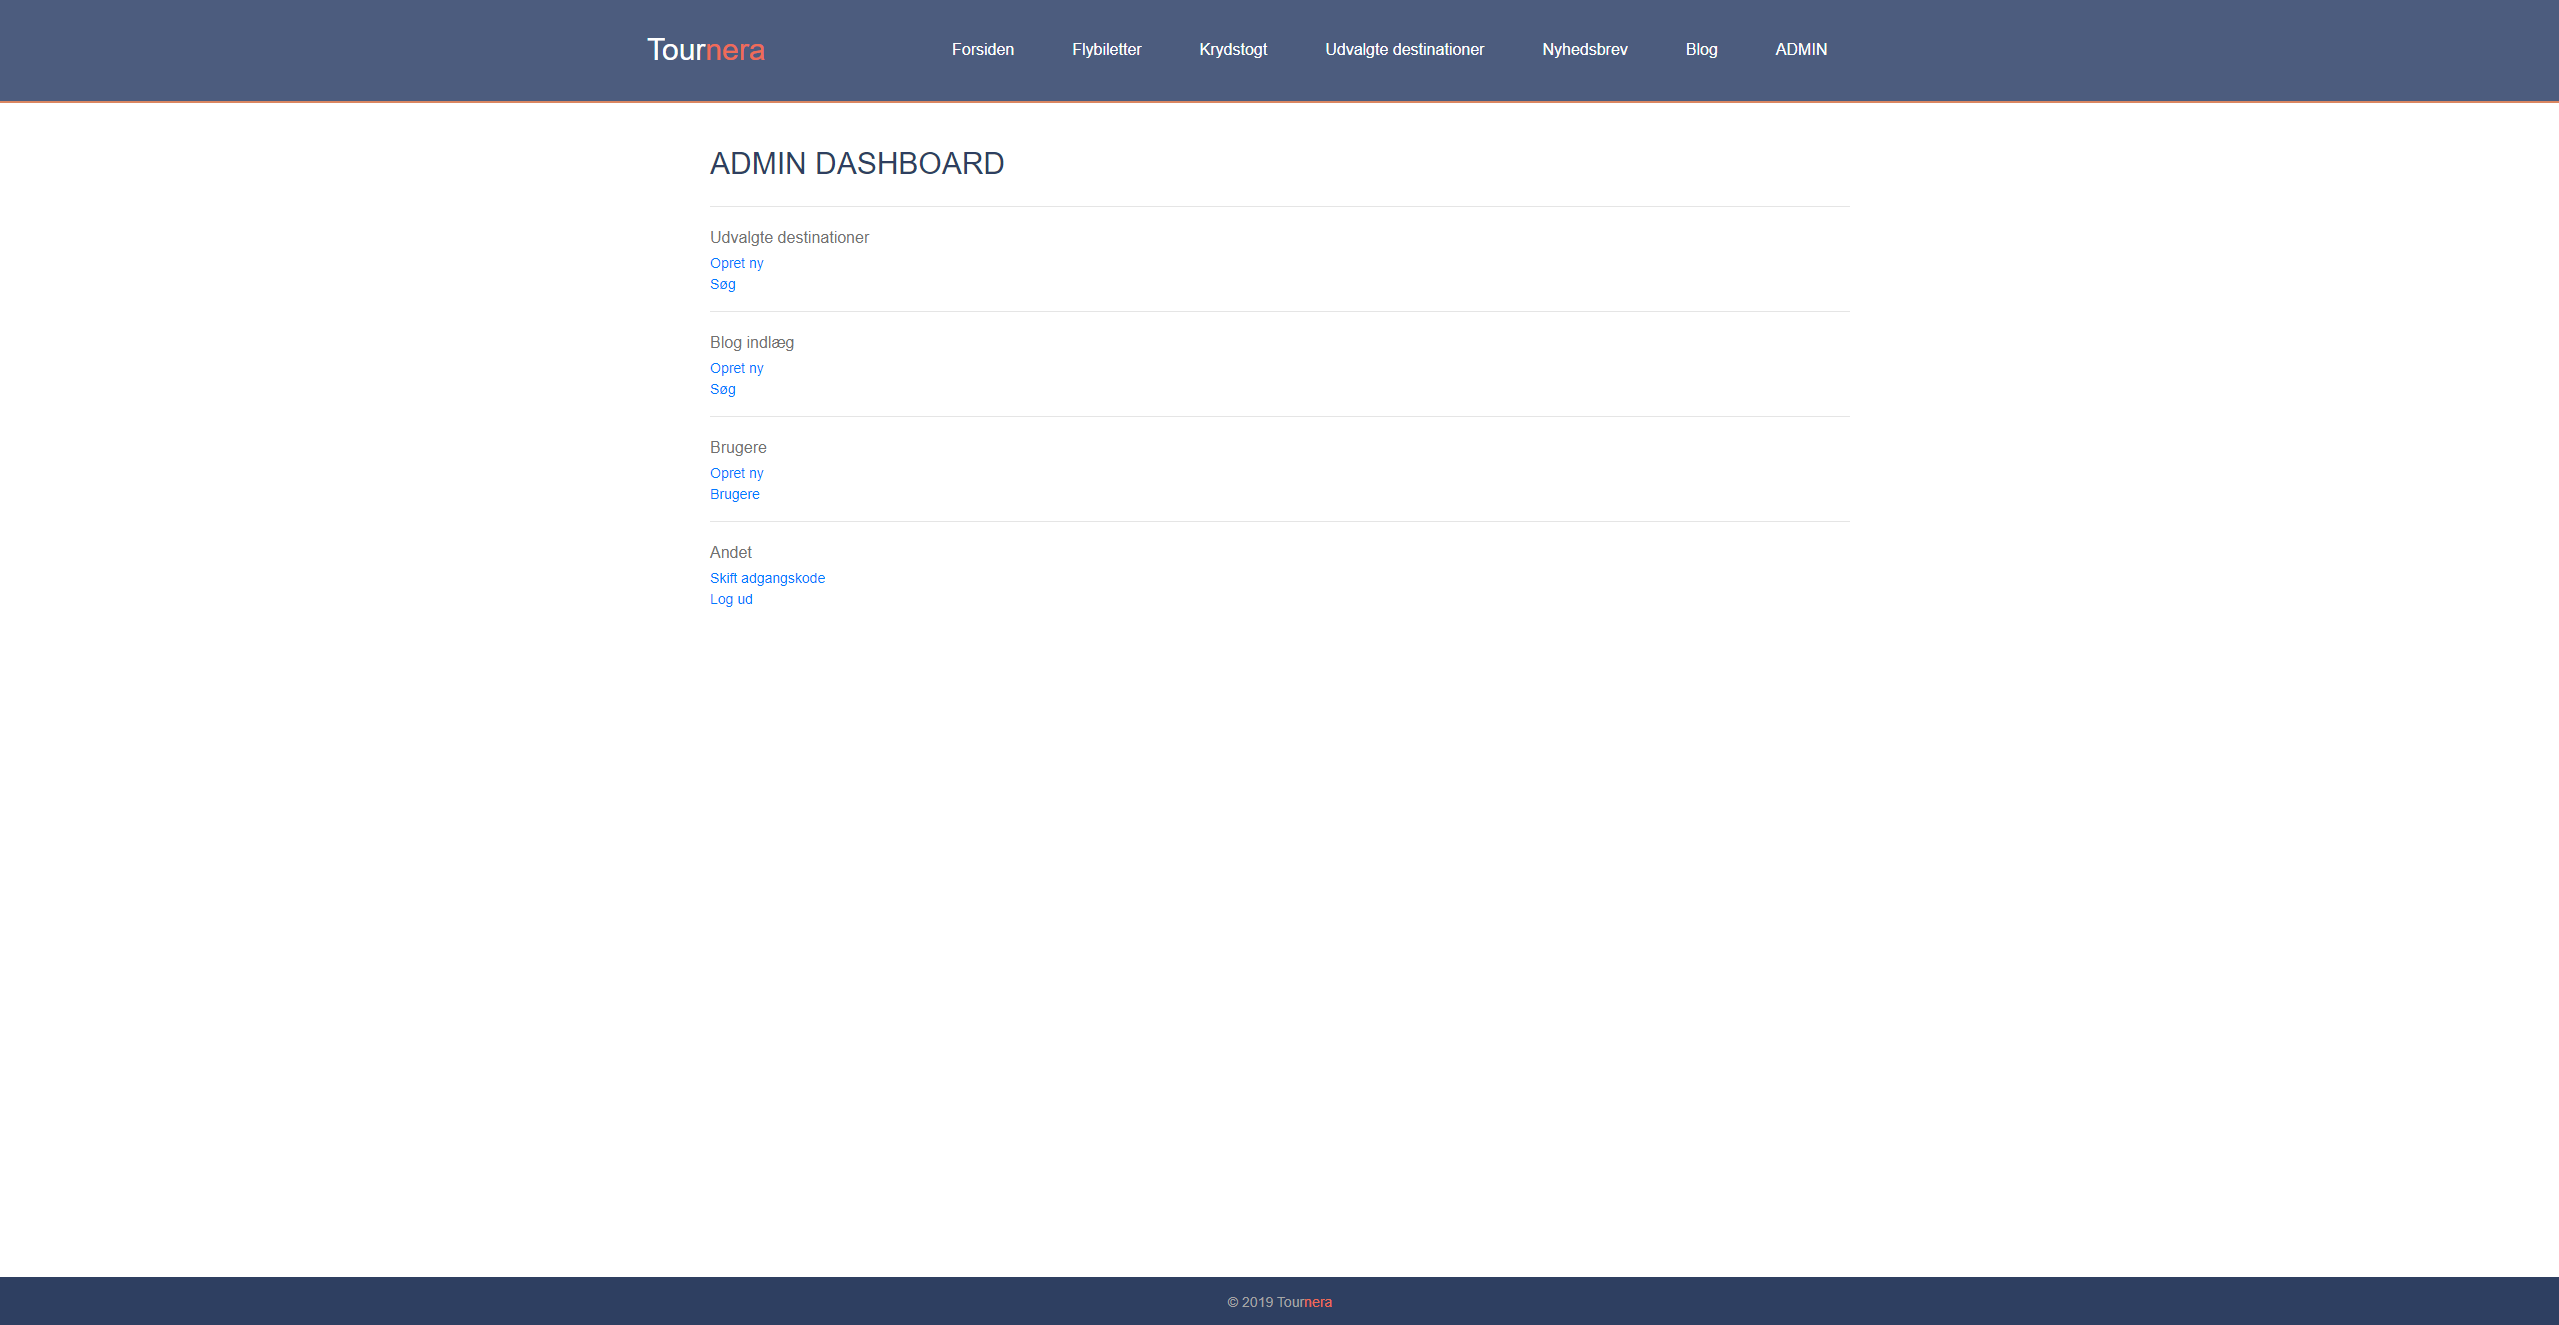Click the Tournera logo in header
This screenshot has width=2559, height=1325.
(705, 50)
